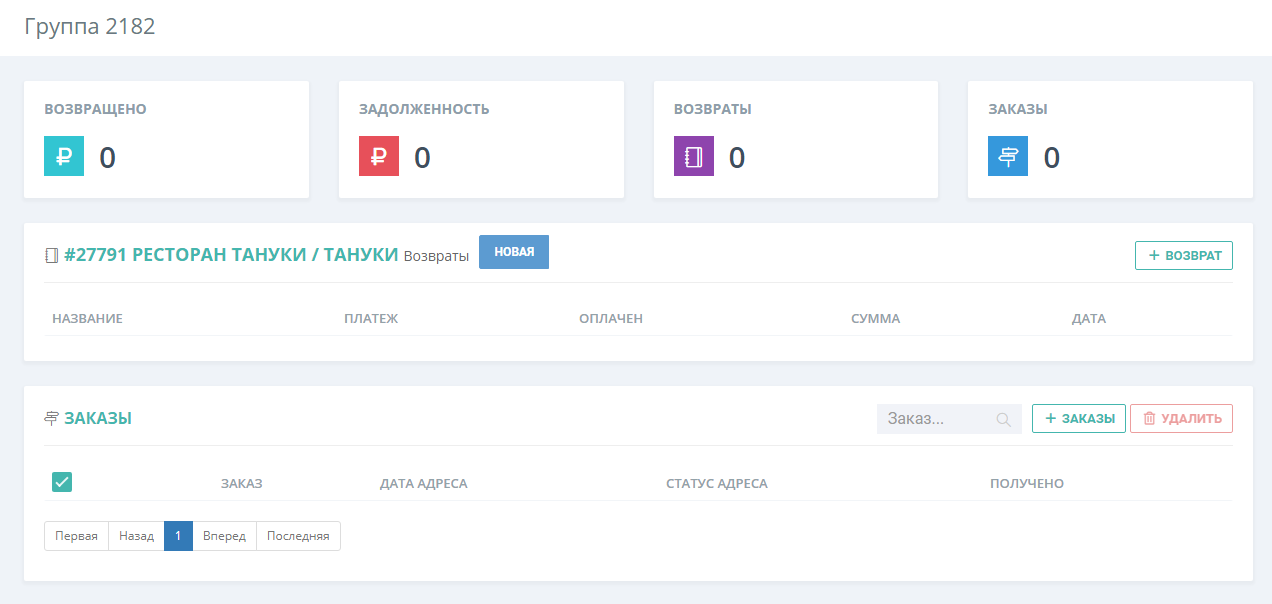Click the blue signpost icon under Заказы card
The image size is (1272, 604).
(1008, 156)
